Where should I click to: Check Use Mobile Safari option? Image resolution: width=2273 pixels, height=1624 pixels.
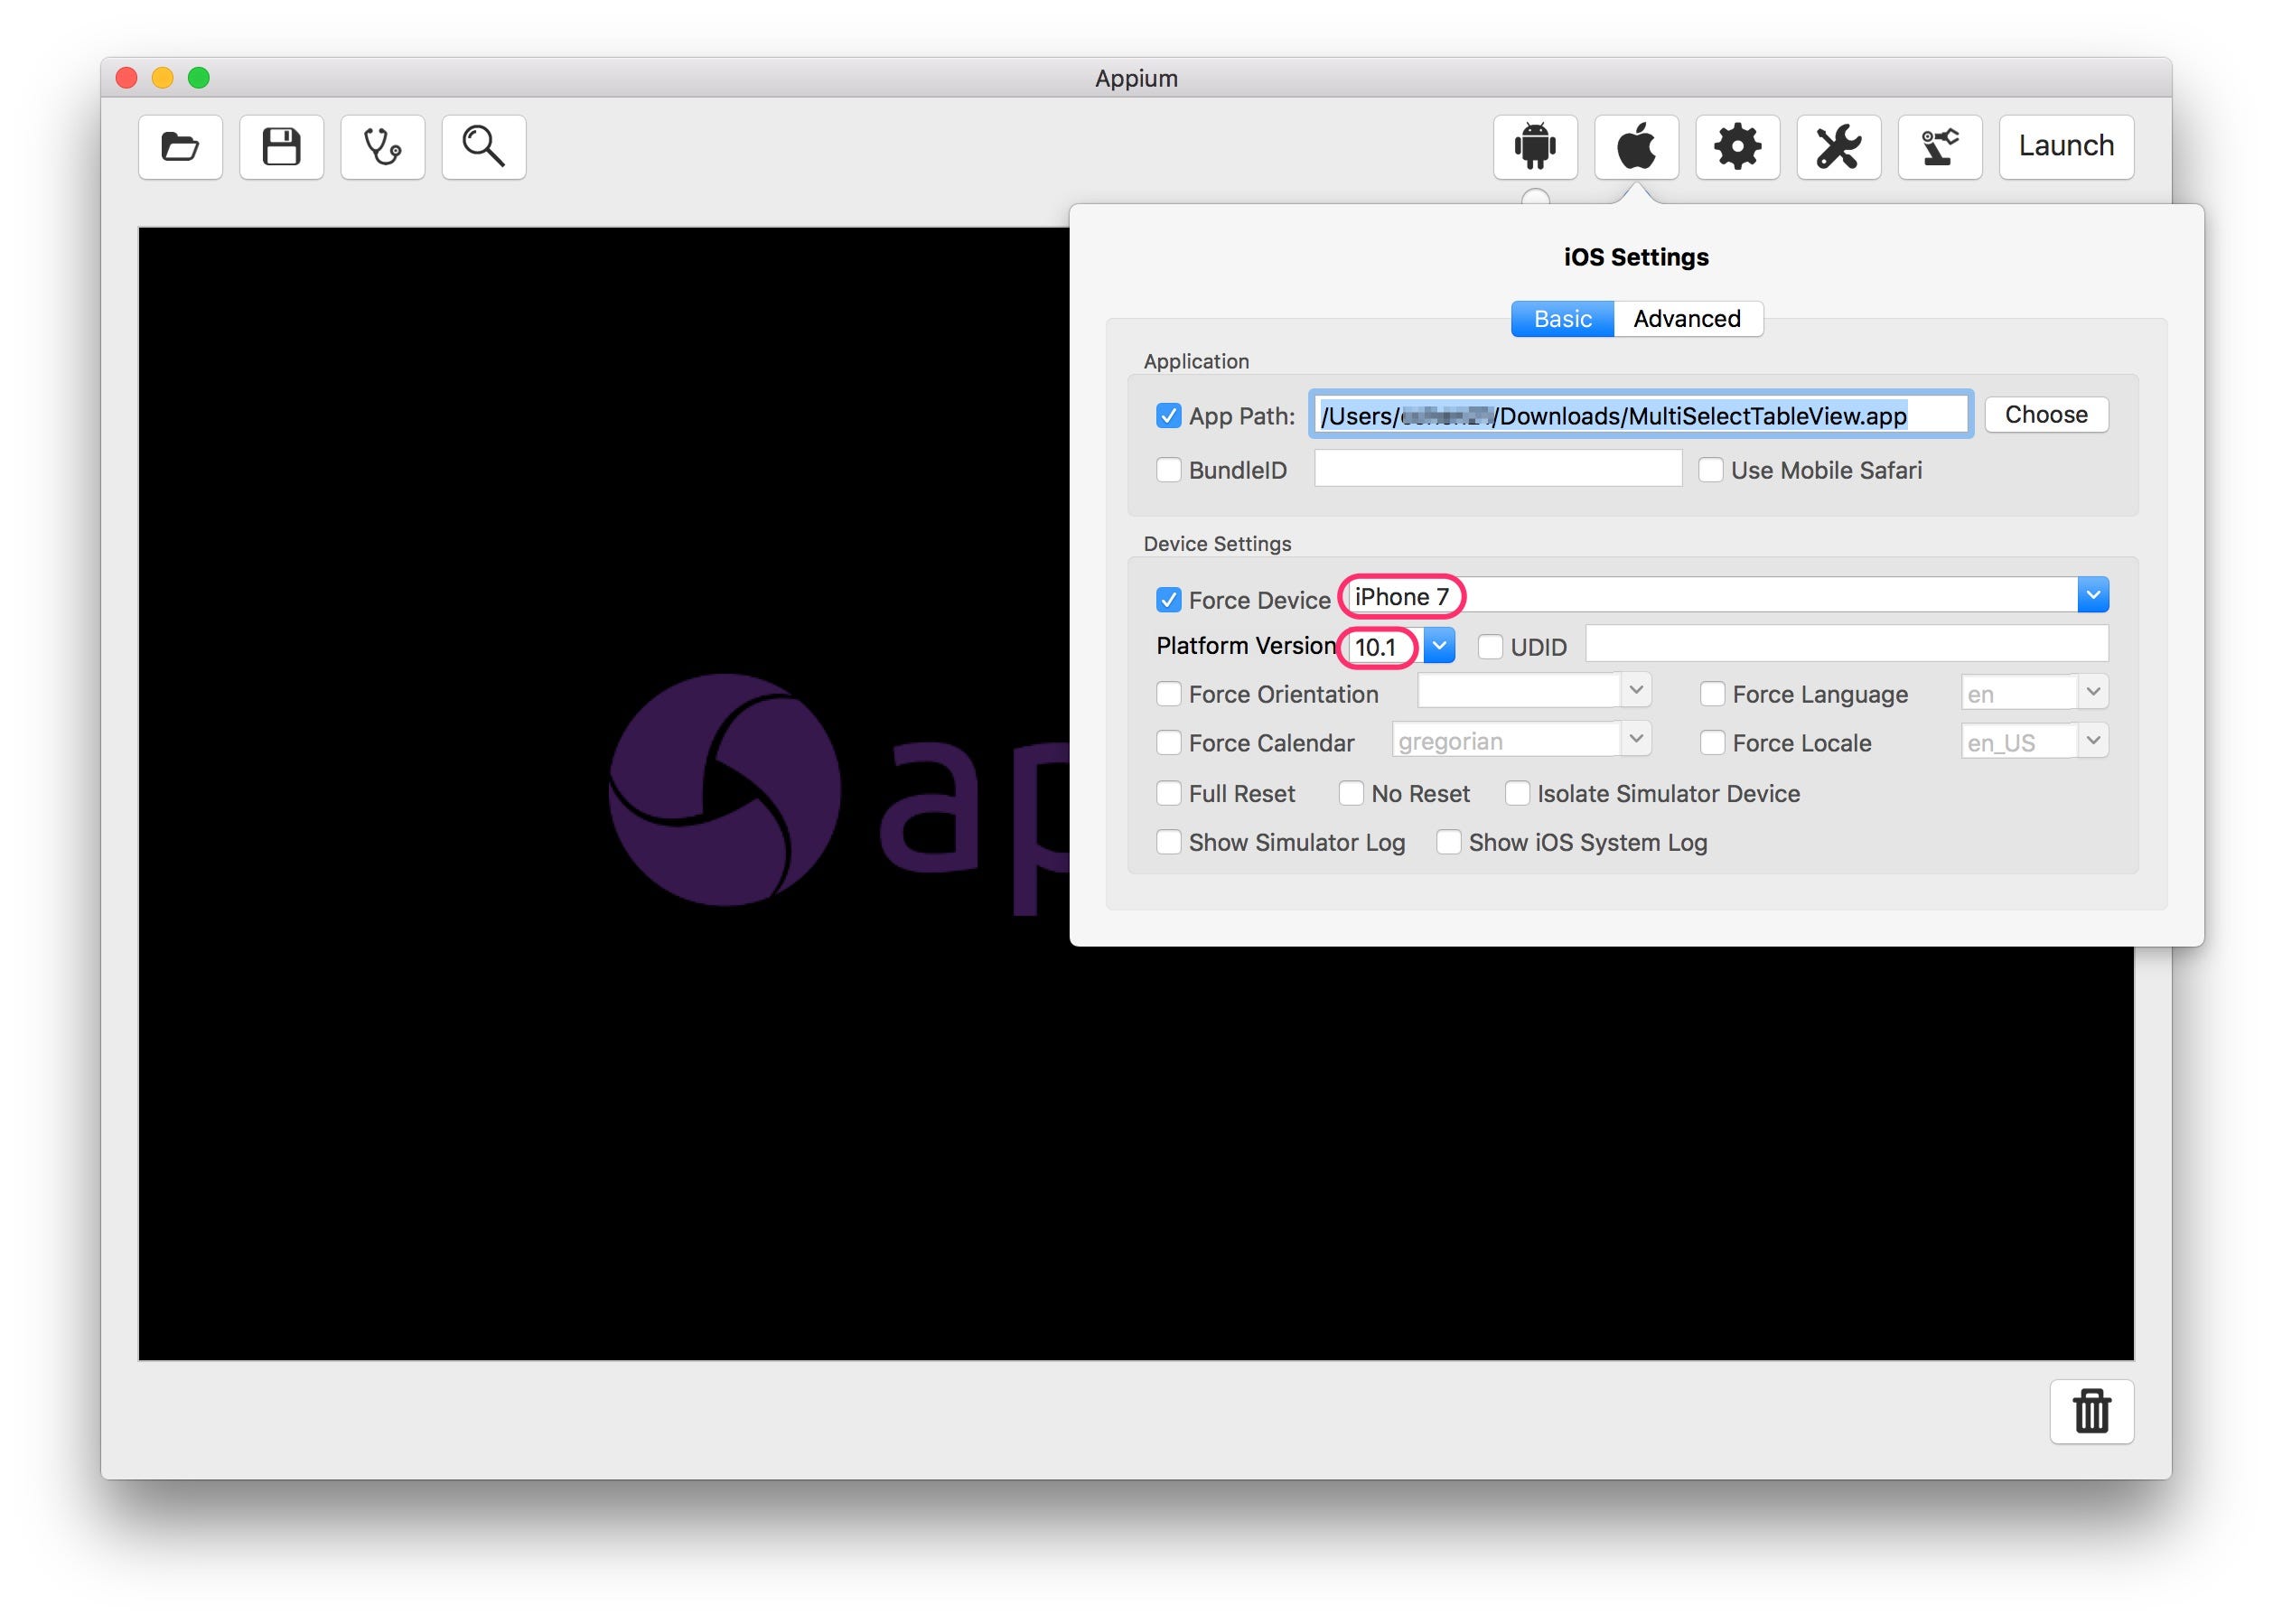pyautogui.click(x=1710, y=470)
